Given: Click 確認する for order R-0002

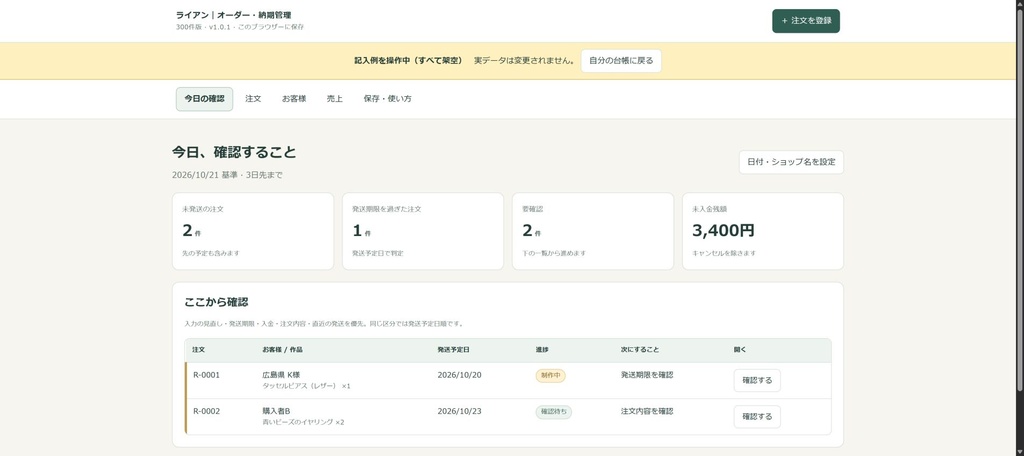Looking at the screenshot, I should (757, 417).
